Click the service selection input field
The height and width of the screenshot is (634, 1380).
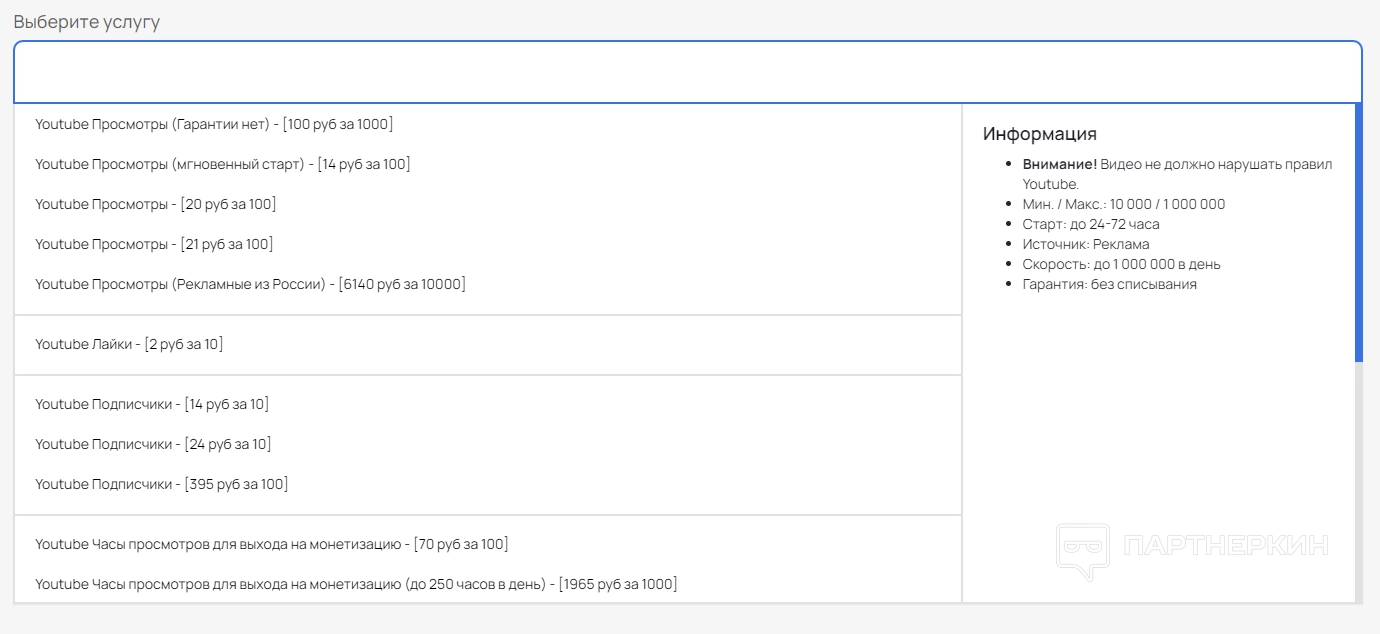687,72
